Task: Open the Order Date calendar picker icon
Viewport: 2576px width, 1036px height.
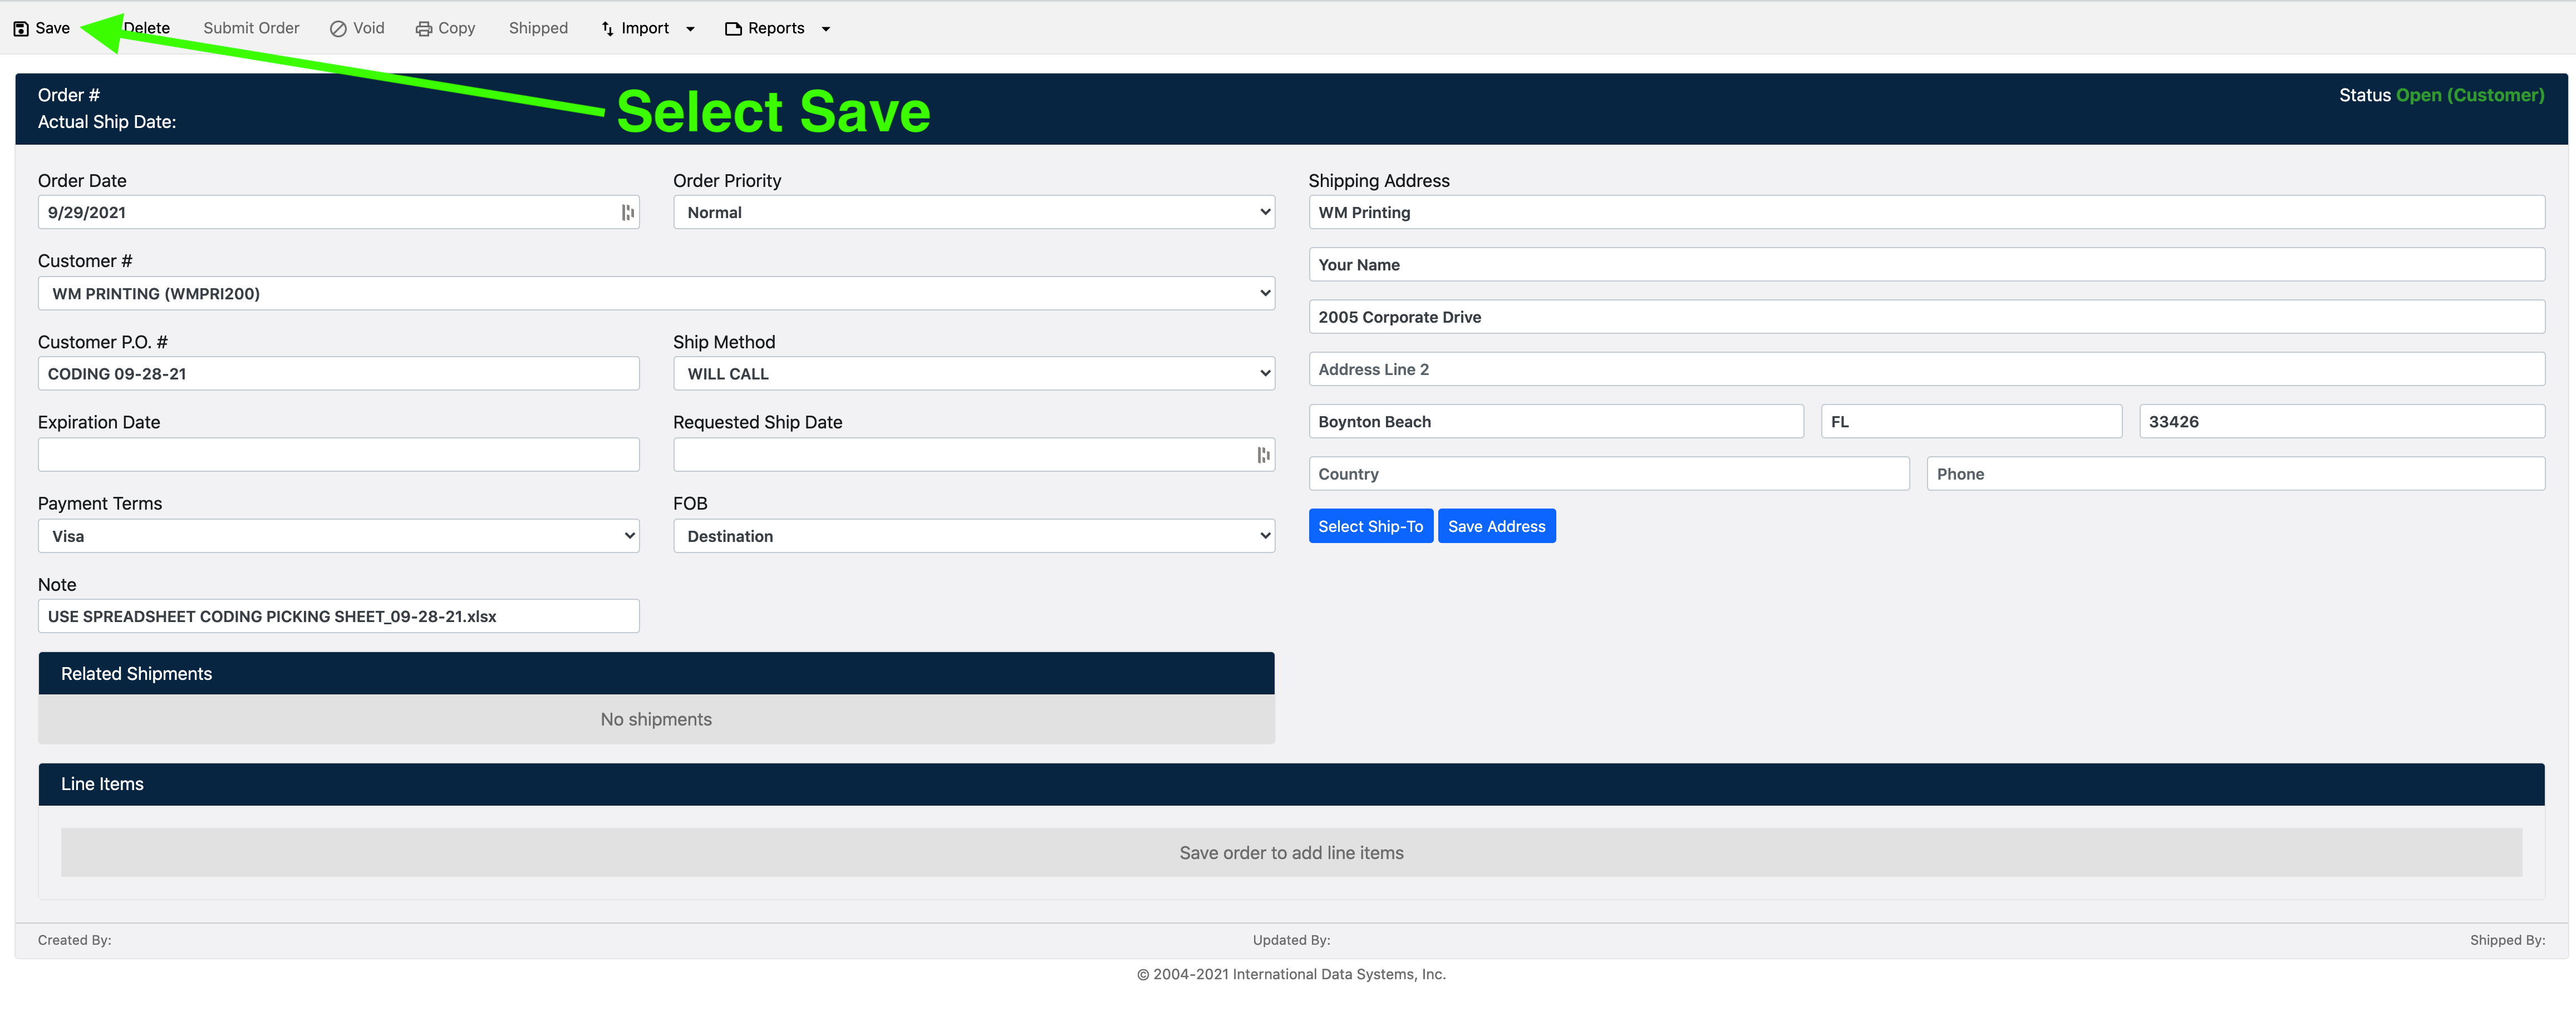Action: point(627,213)
